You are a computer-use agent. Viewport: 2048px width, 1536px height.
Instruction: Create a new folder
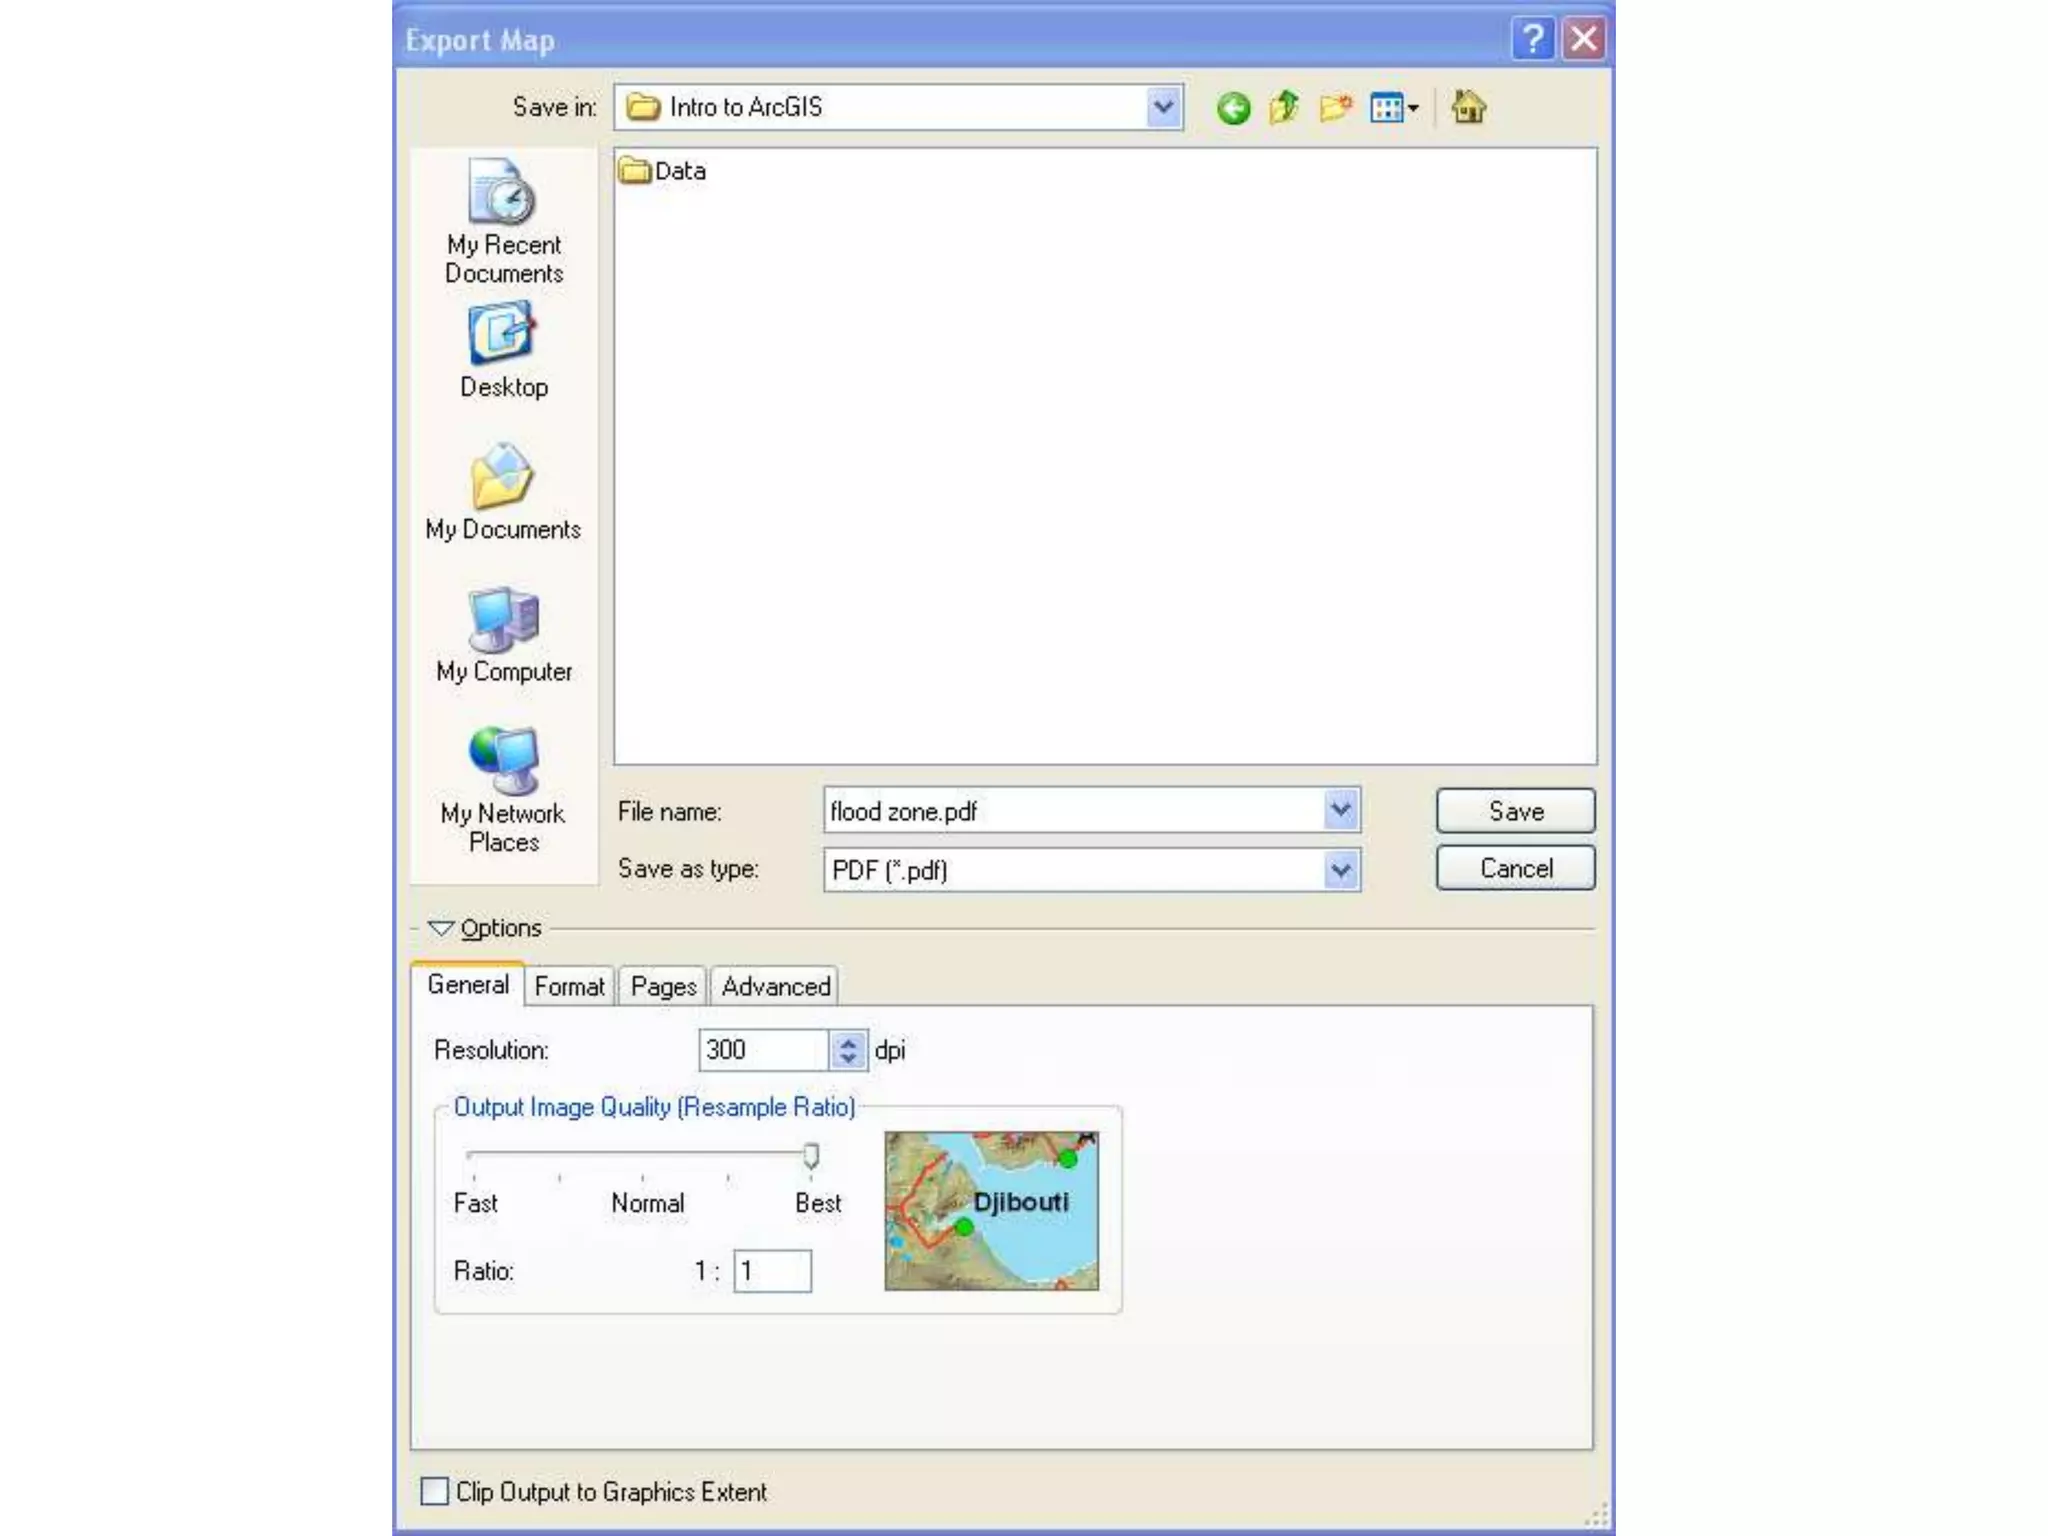[x=1335, y=107]
